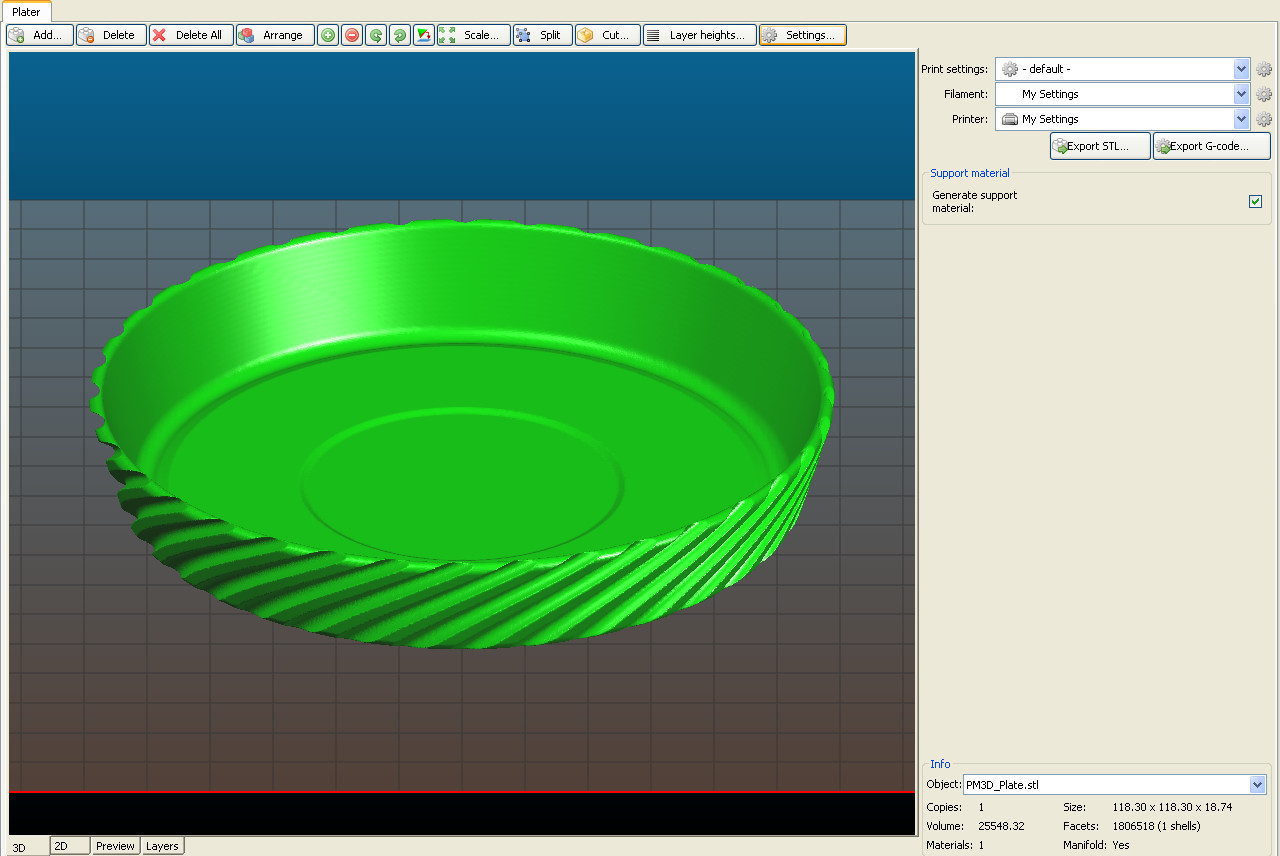1280x856 pixels.
Task: Click the rotate face-to-bed icon
Action: pyautogui.click(x=424, y=35)
